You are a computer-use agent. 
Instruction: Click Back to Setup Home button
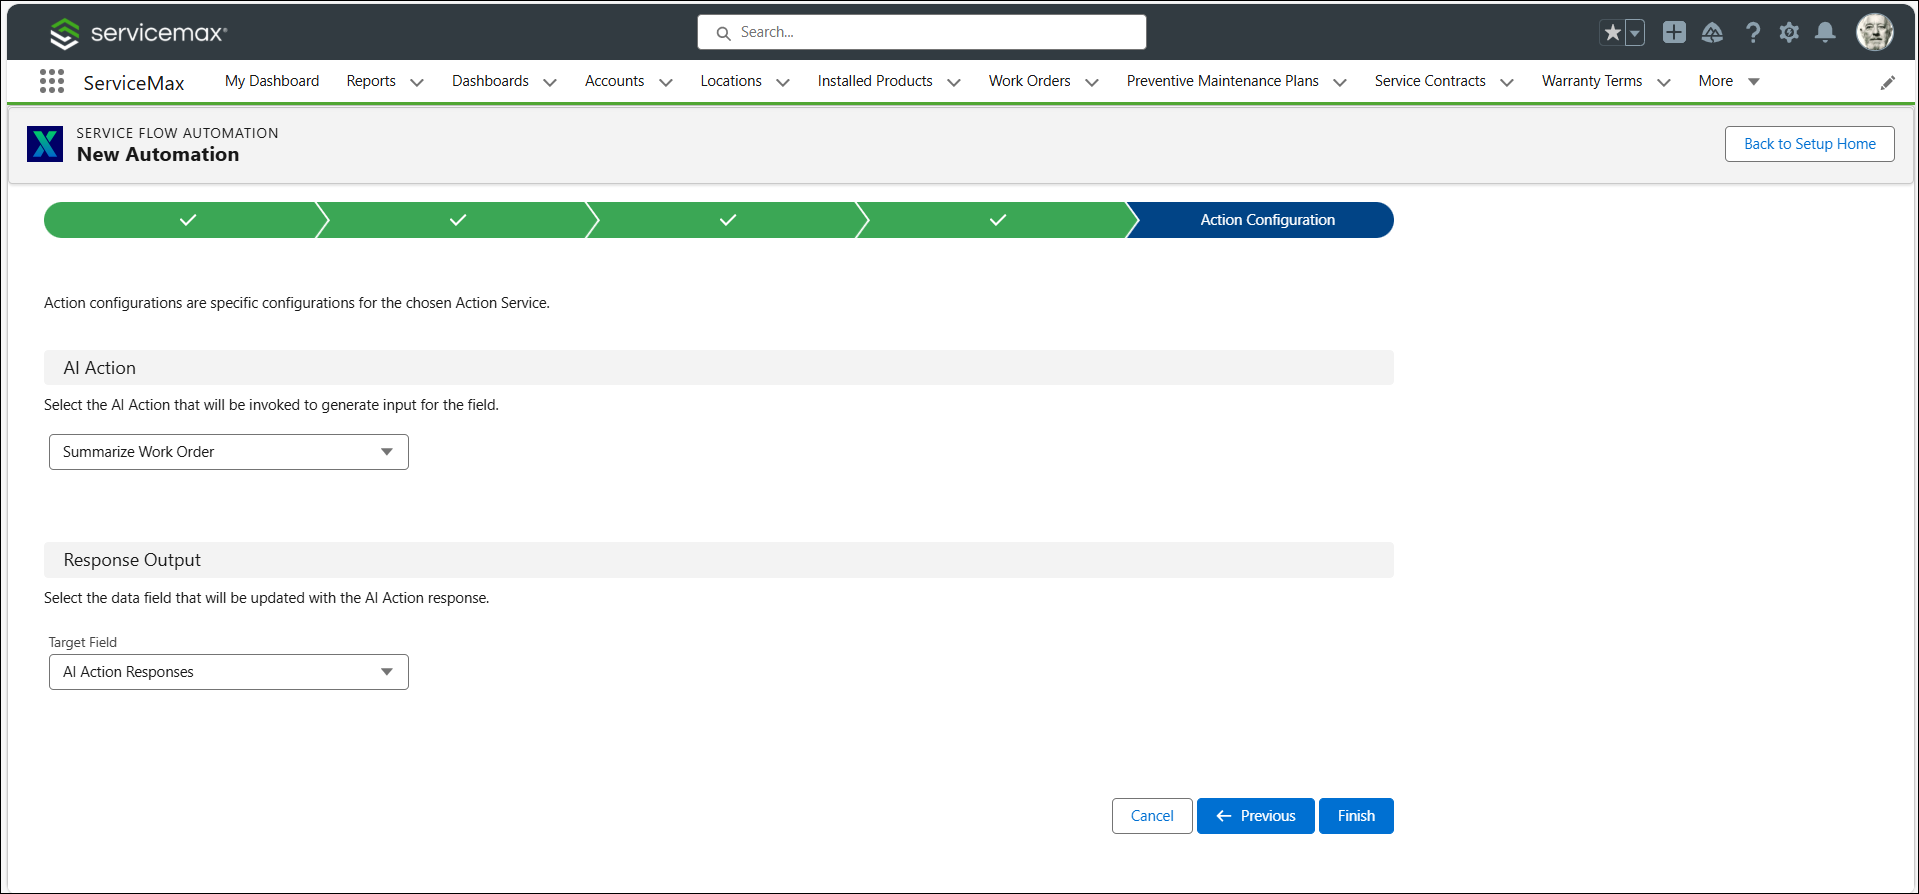tap(1810, 144)
